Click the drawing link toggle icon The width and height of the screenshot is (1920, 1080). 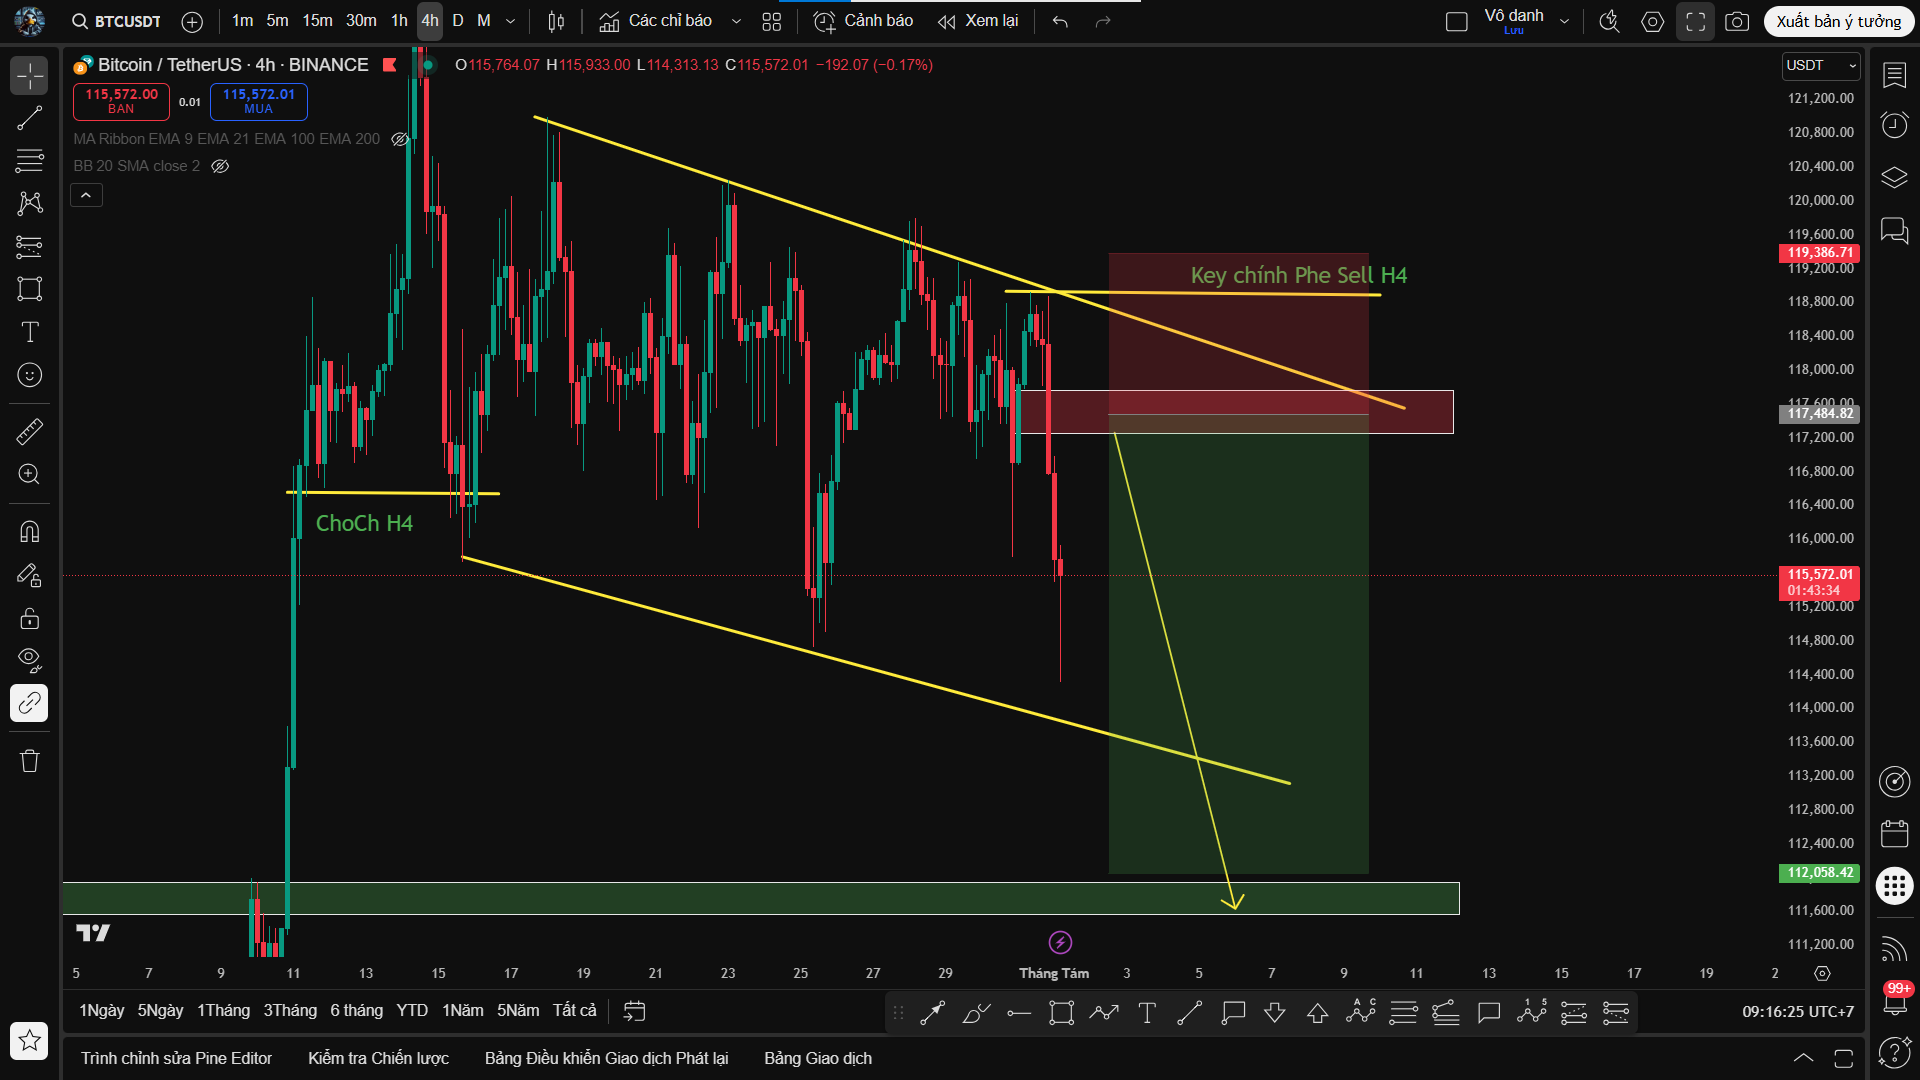coord(30,703)
